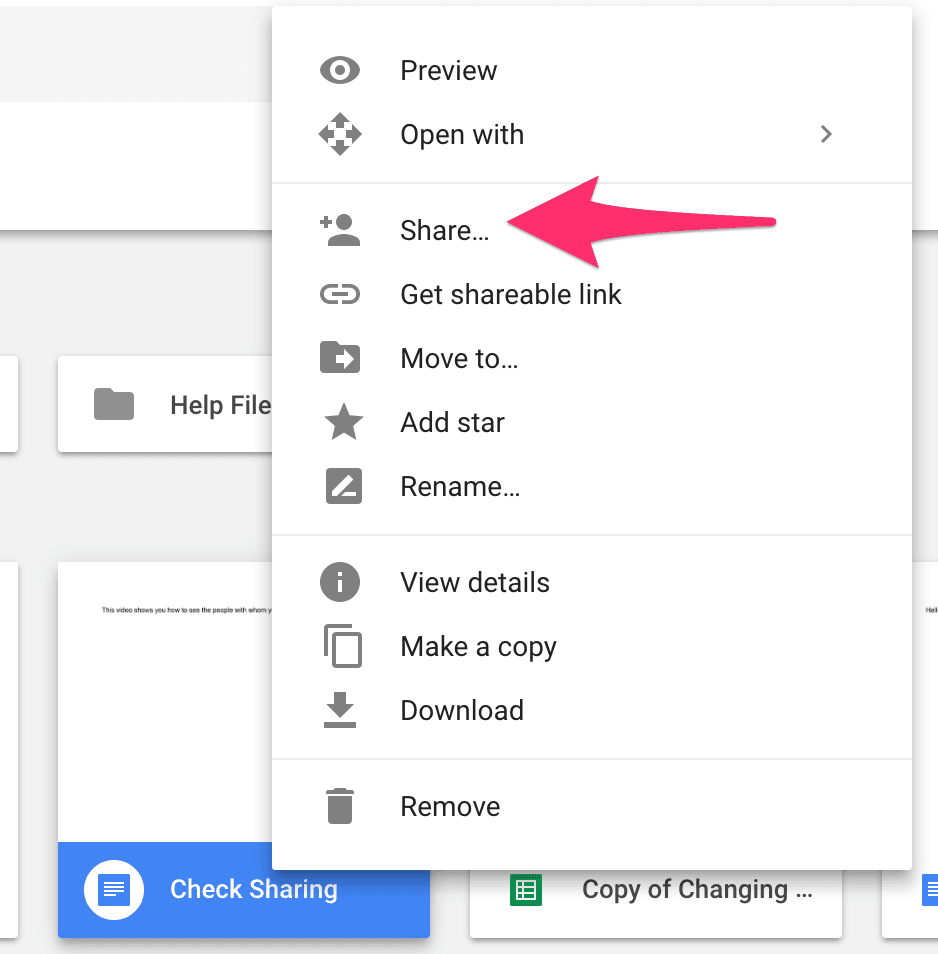The height and width of the screenshot is (954, 938).
Task: Choose Rename… from the menu
Action: 591,486
